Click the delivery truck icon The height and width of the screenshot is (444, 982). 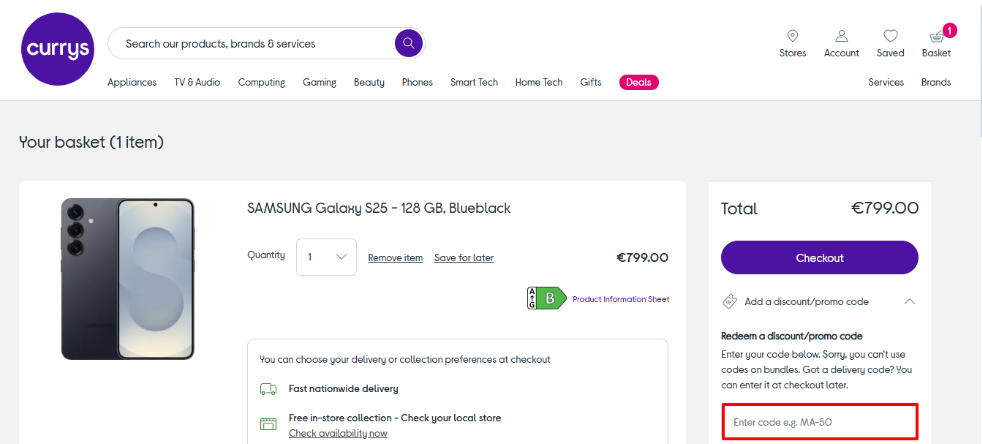pos(269,389)
